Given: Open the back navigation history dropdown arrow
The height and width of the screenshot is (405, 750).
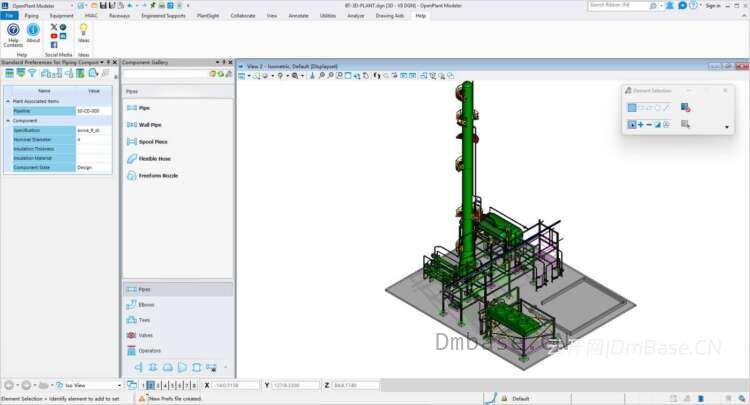Looking at the screenshot, I should click(18, 385).
